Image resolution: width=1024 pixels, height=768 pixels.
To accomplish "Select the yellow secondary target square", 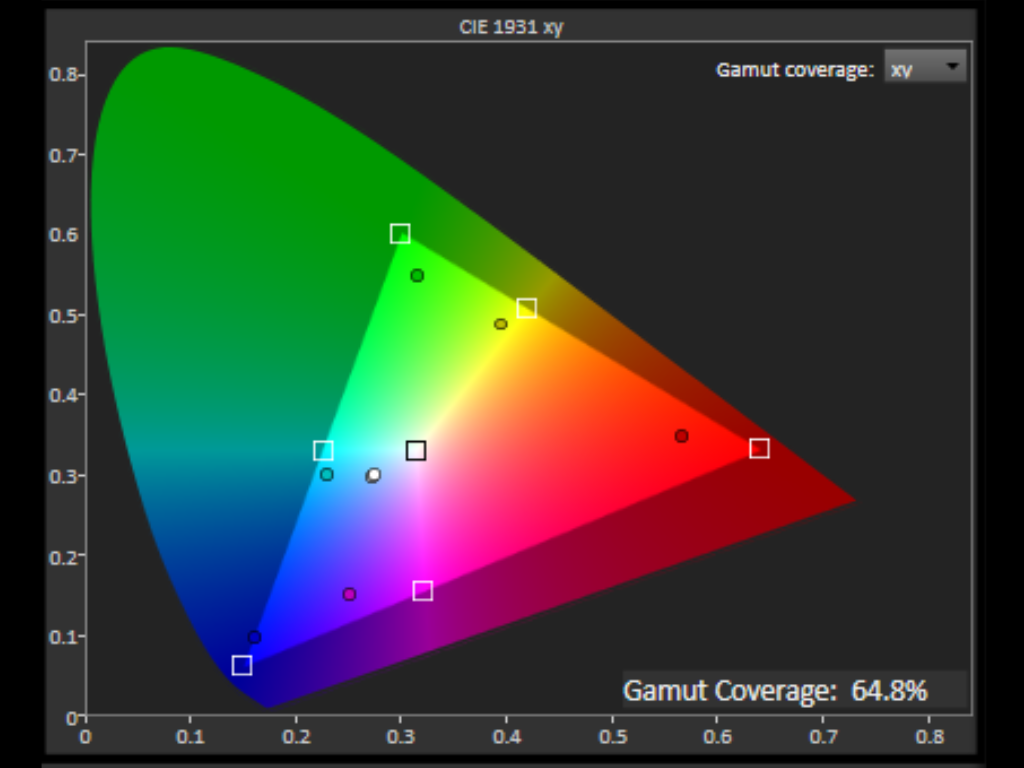I will [x=526, y=308].
